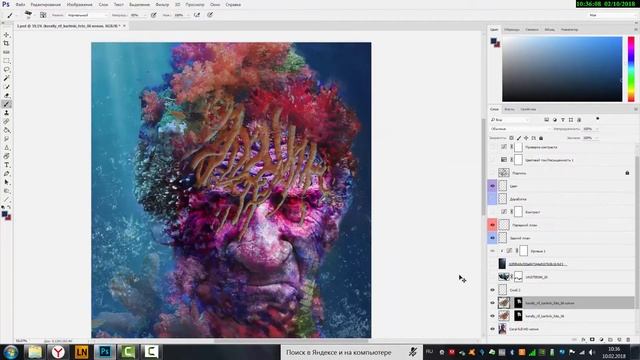Hide the blue-tagged Задний план layer
Image resolution: width=640 pixels, height=360 pixels.
[492, 238]
